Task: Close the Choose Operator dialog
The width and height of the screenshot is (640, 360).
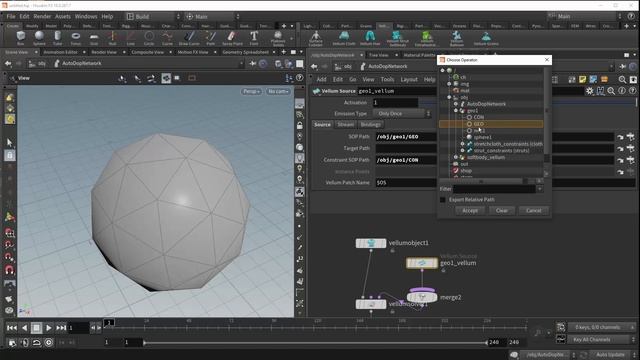Action: point(547,60)
